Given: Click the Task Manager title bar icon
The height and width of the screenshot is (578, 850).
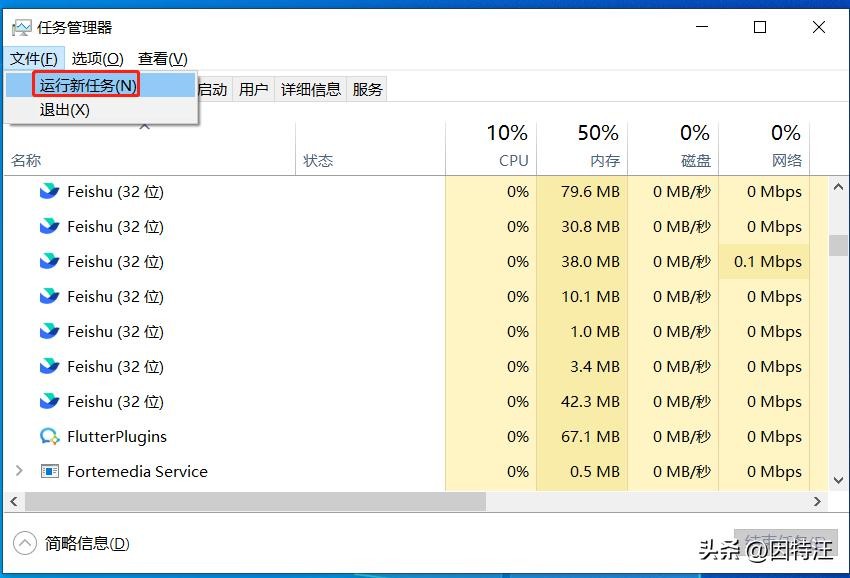Looking at the screenshot, I should click(21, 28).
